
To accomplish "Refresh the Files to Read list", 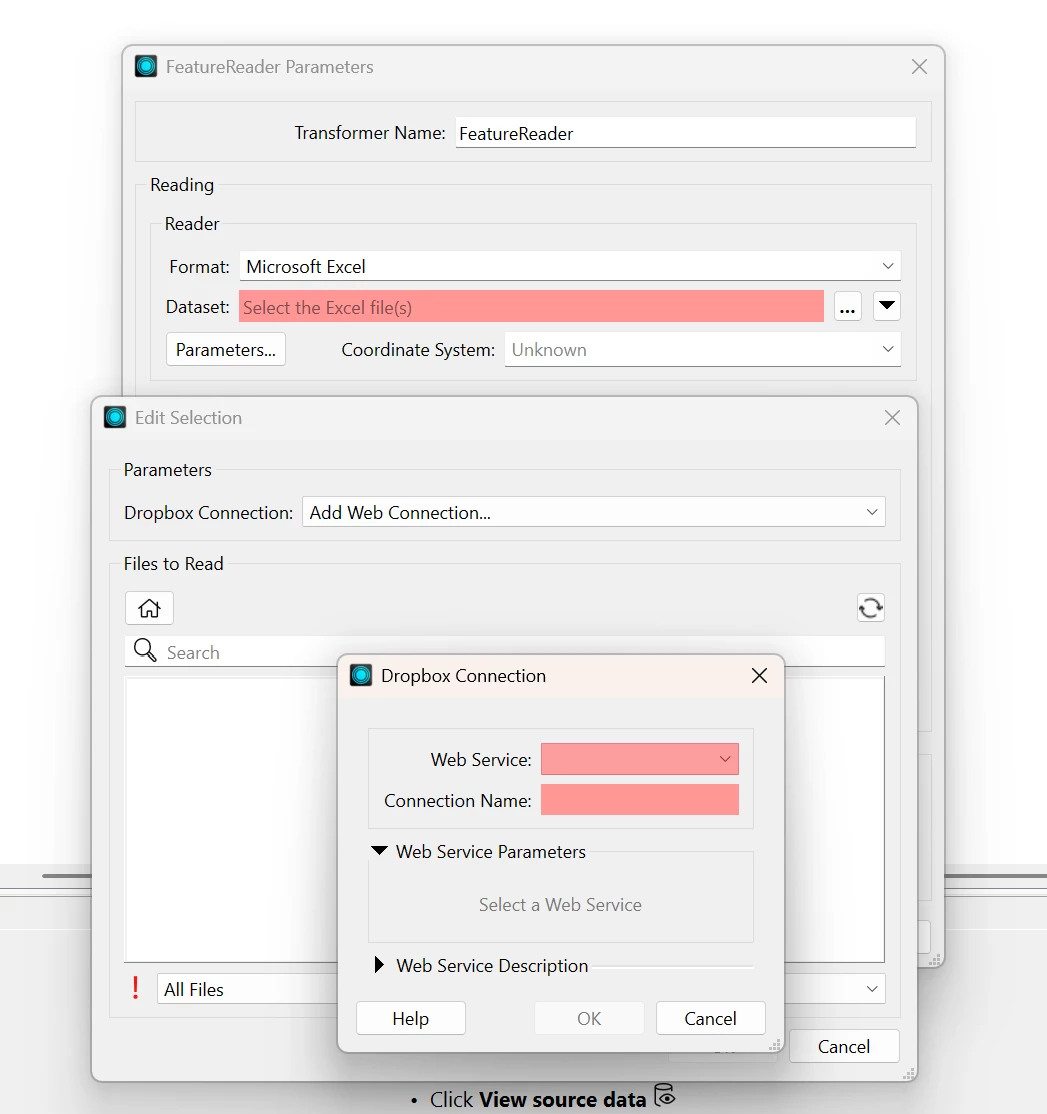I will (870, 607).
